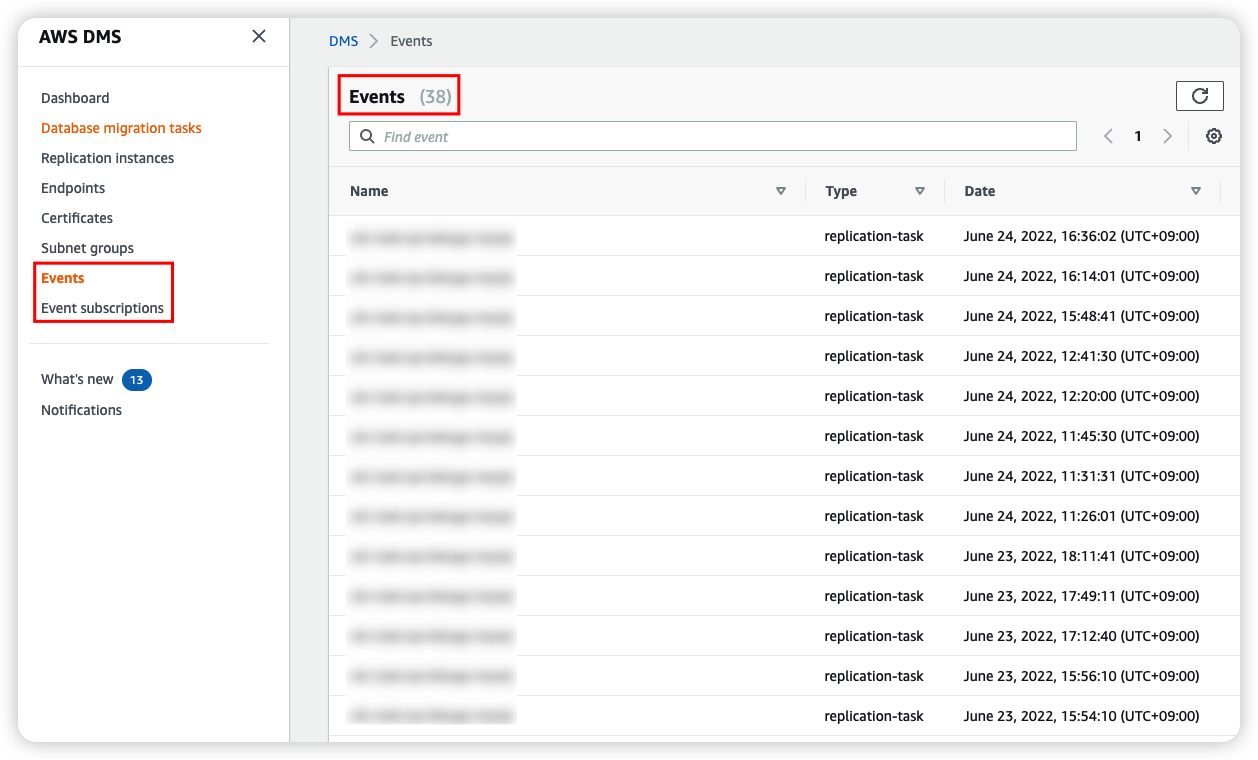Close the AWS DMS sidebar panel
This screenshot has height=760, width=1258.
click(259, 37)
